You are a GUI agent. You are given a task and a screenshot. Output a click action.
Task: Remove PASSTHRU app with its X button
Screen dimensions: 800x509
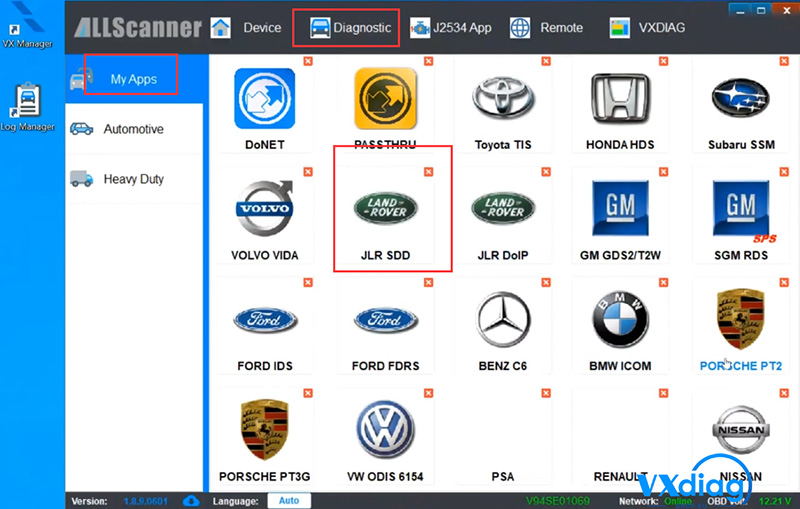pyautogui.click(x=429, y=61)
